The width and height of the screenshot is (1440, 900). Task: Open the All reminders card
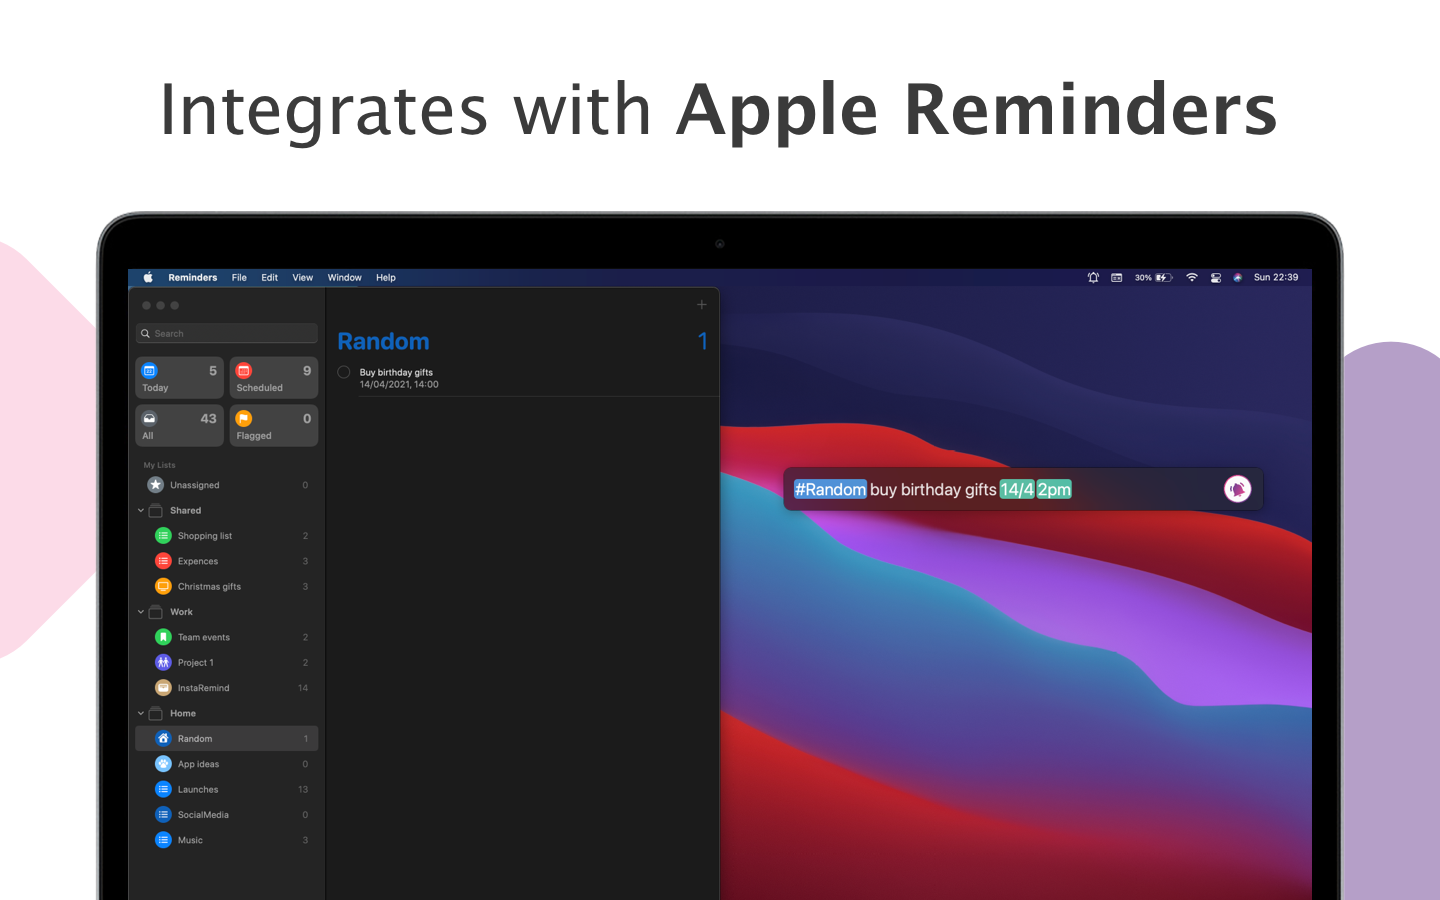[179, 426]
